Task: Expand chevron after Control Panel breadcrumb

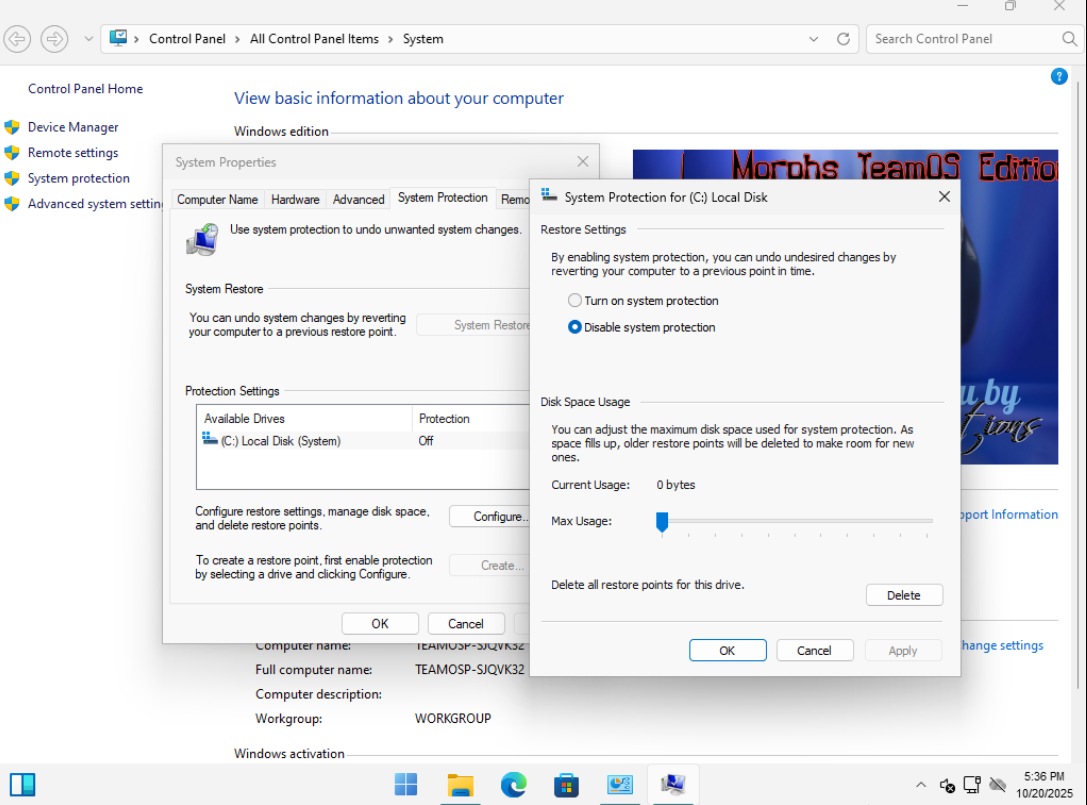Action: coord(237,40)
